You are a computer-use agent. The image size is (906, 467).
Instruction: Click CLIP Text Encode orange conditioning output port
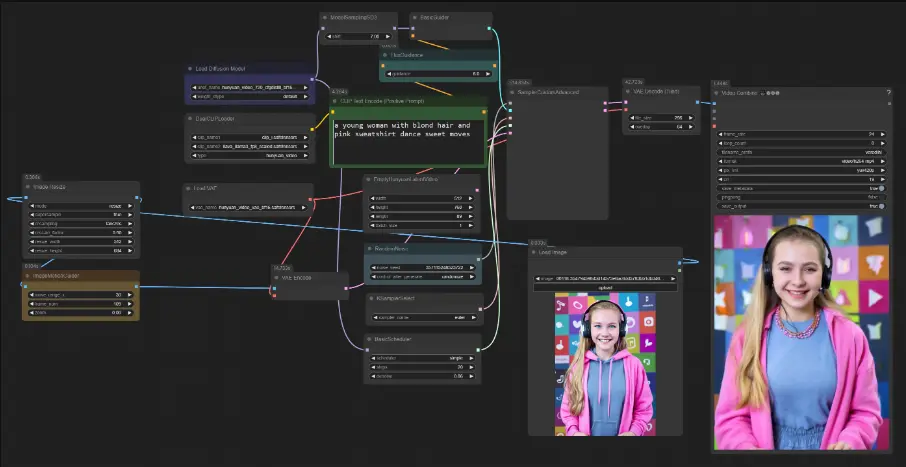pos(483,112)
